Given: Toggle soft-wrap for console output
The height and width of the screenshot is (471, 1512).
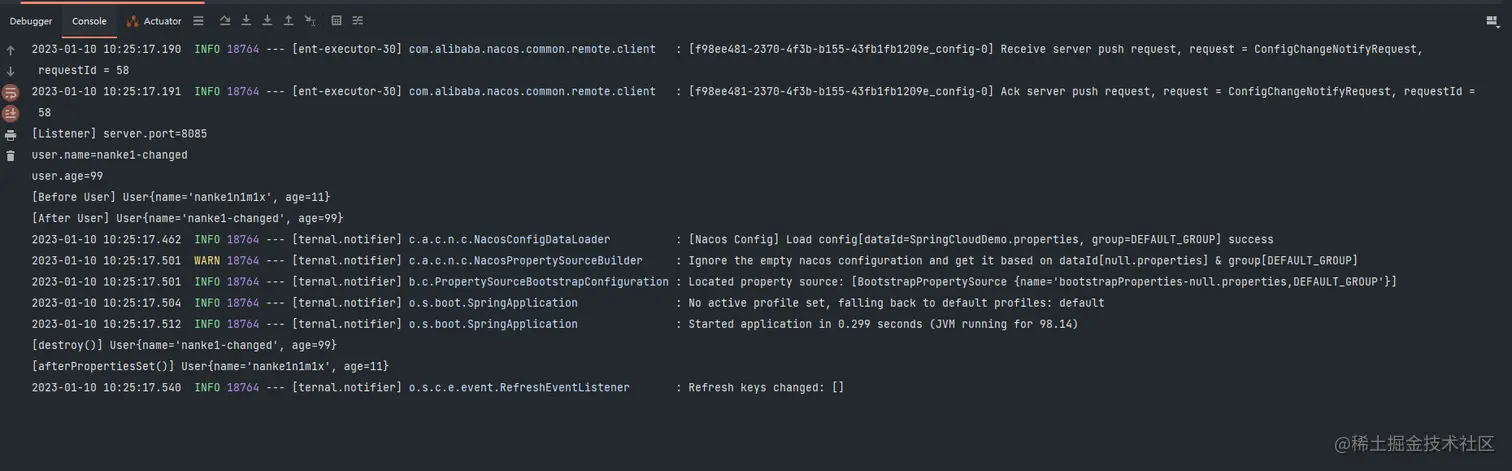Looking at the screenshot, I should point(11,93).
